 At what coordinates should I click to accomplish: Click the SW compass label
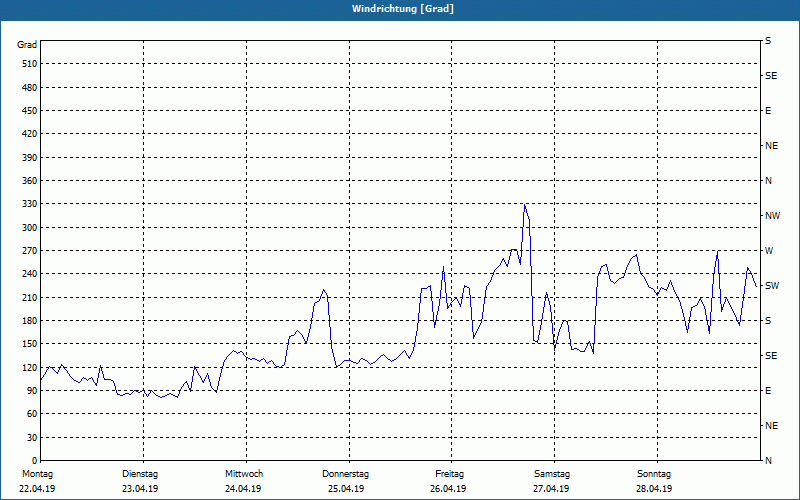(x=772, y=286)
